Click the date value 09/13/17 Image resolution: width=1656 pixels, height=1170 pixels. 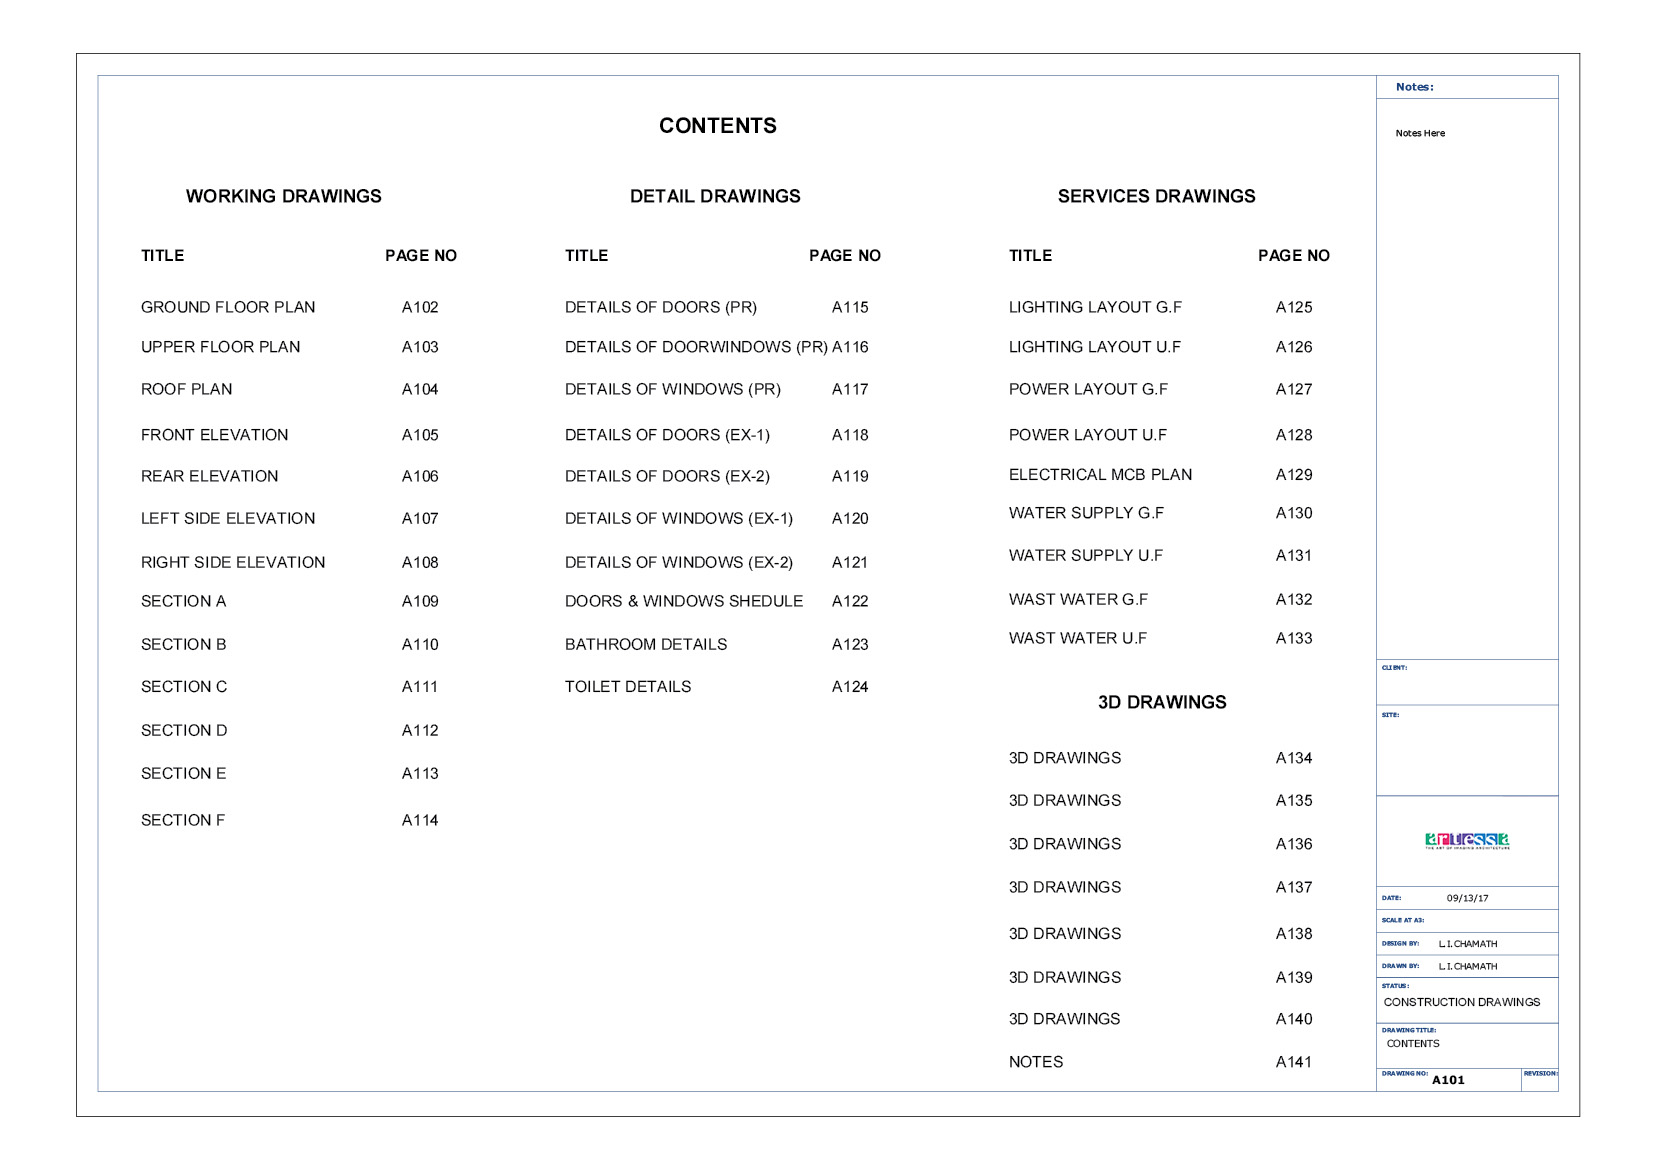[x=1466, y=898]
